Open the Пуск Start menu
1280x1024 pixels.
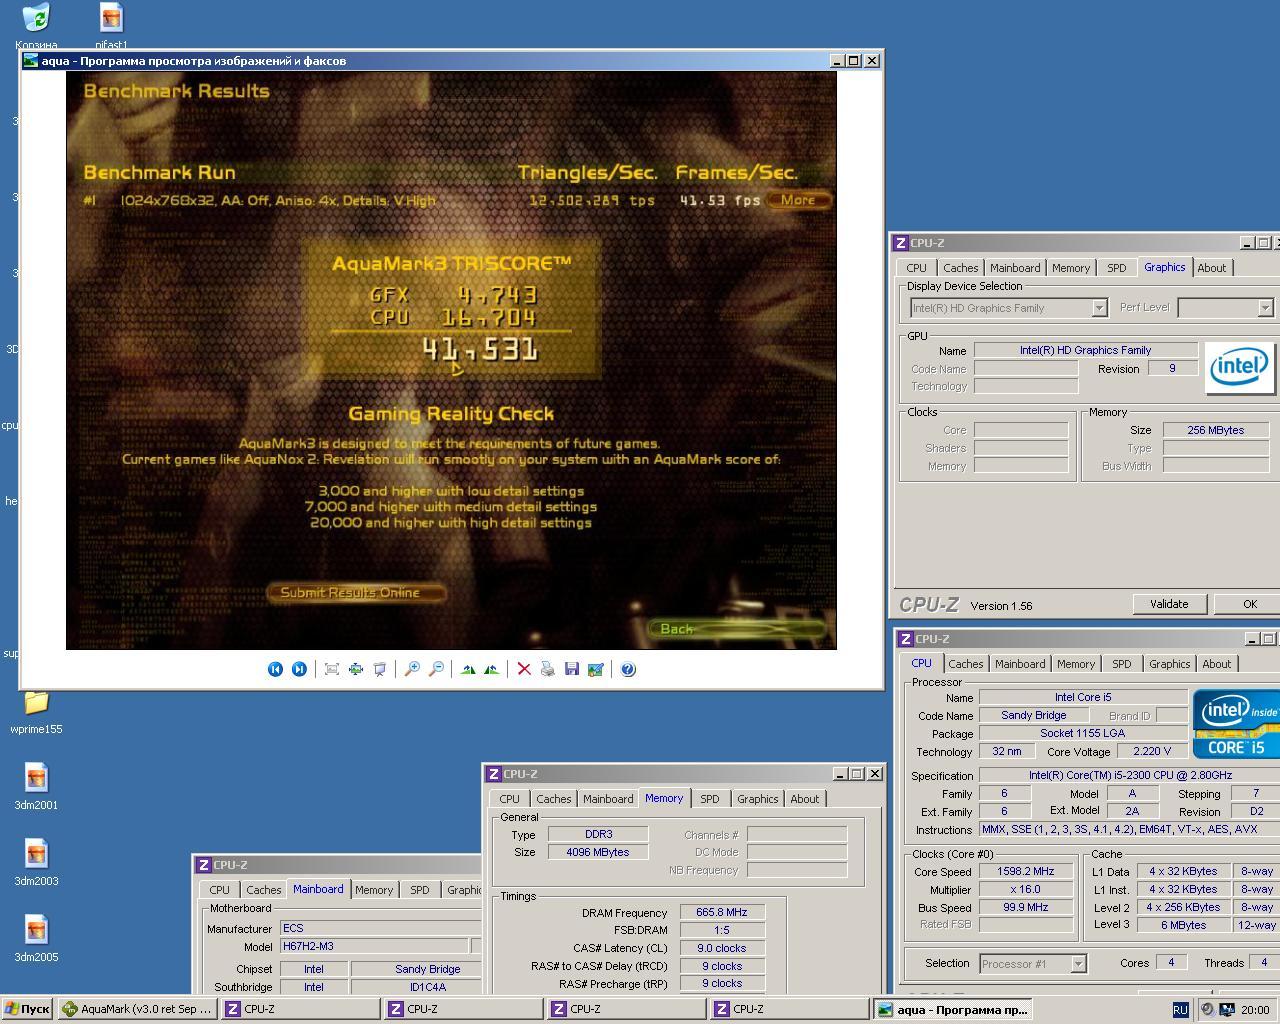pyautogui.click(x=27, y=1010)
